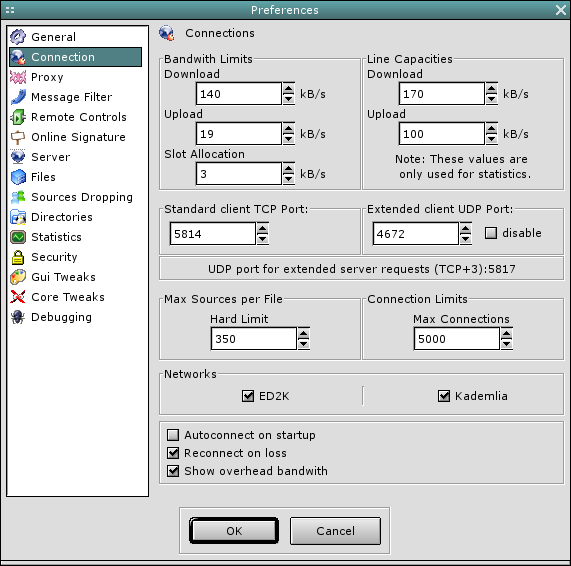Select the Message Filter icon
571x566 pixels.
[18, 97]
